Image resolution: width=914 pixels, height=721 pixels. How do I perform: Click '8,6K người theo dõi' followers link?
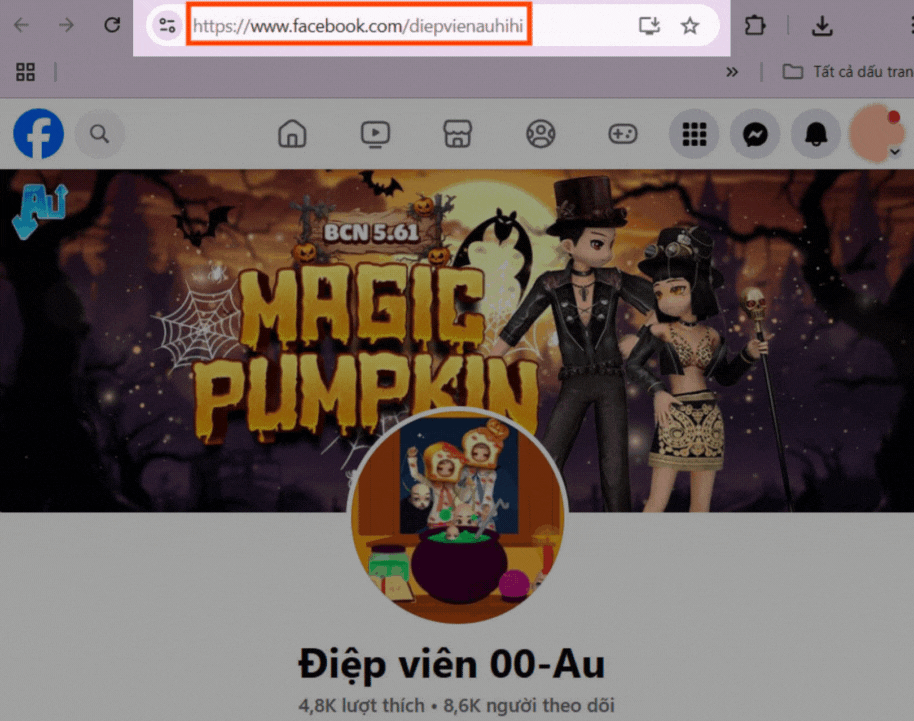(529, 705)
